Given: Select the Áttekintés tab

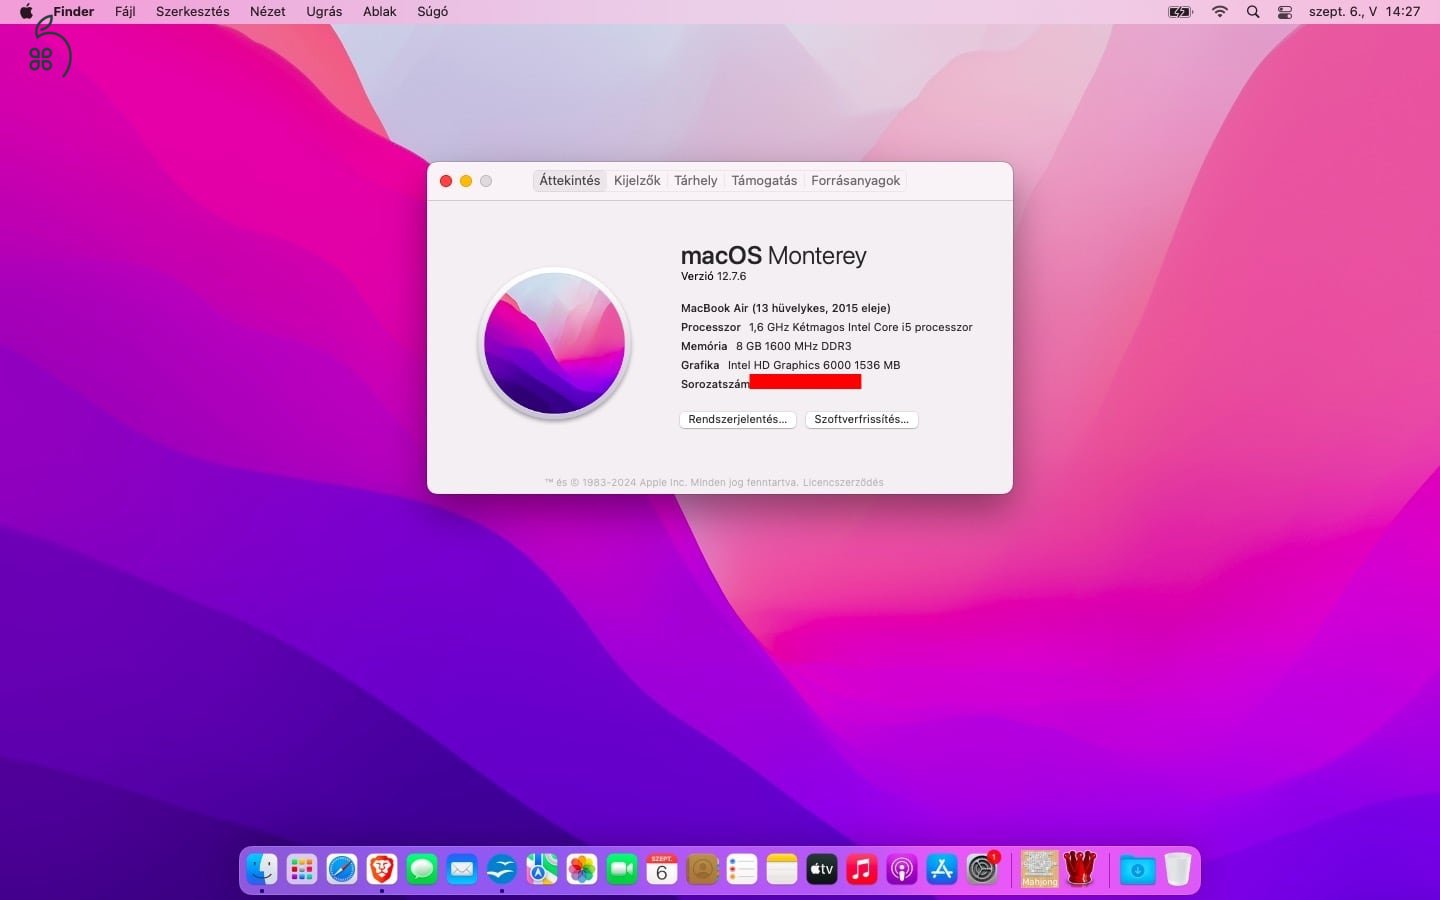Looking at the screenshot, I should [570, 181].
